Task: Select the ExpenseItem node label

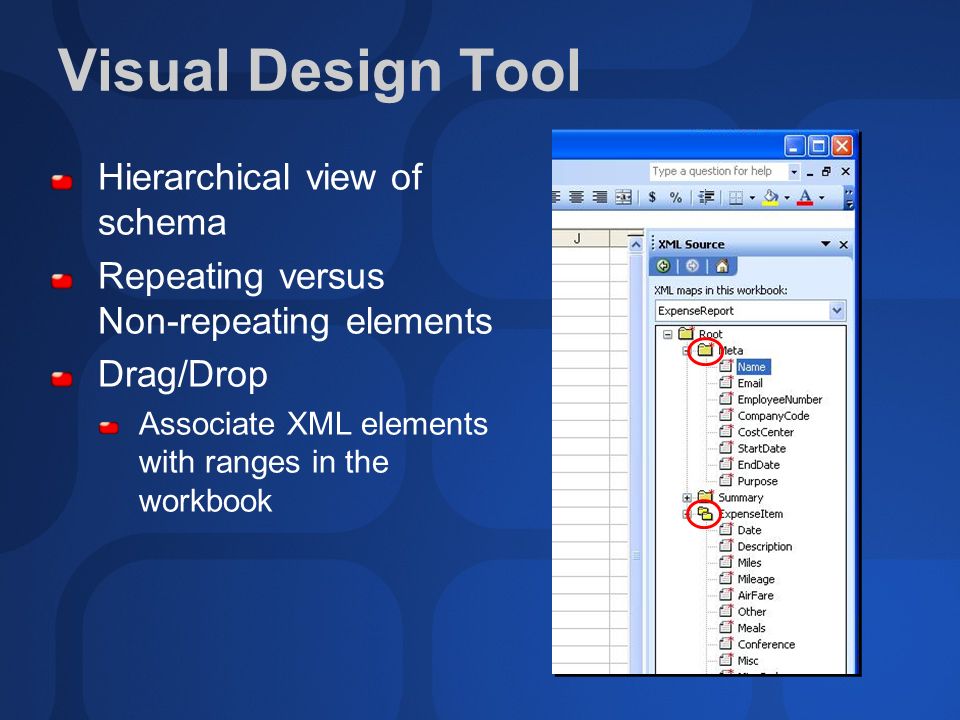Action: [x=751, y=514]
